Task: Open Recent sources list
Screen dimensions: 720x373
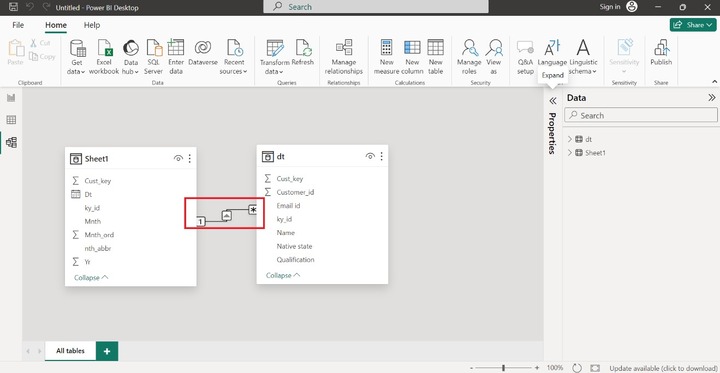Action: click(x=233, y=57)
